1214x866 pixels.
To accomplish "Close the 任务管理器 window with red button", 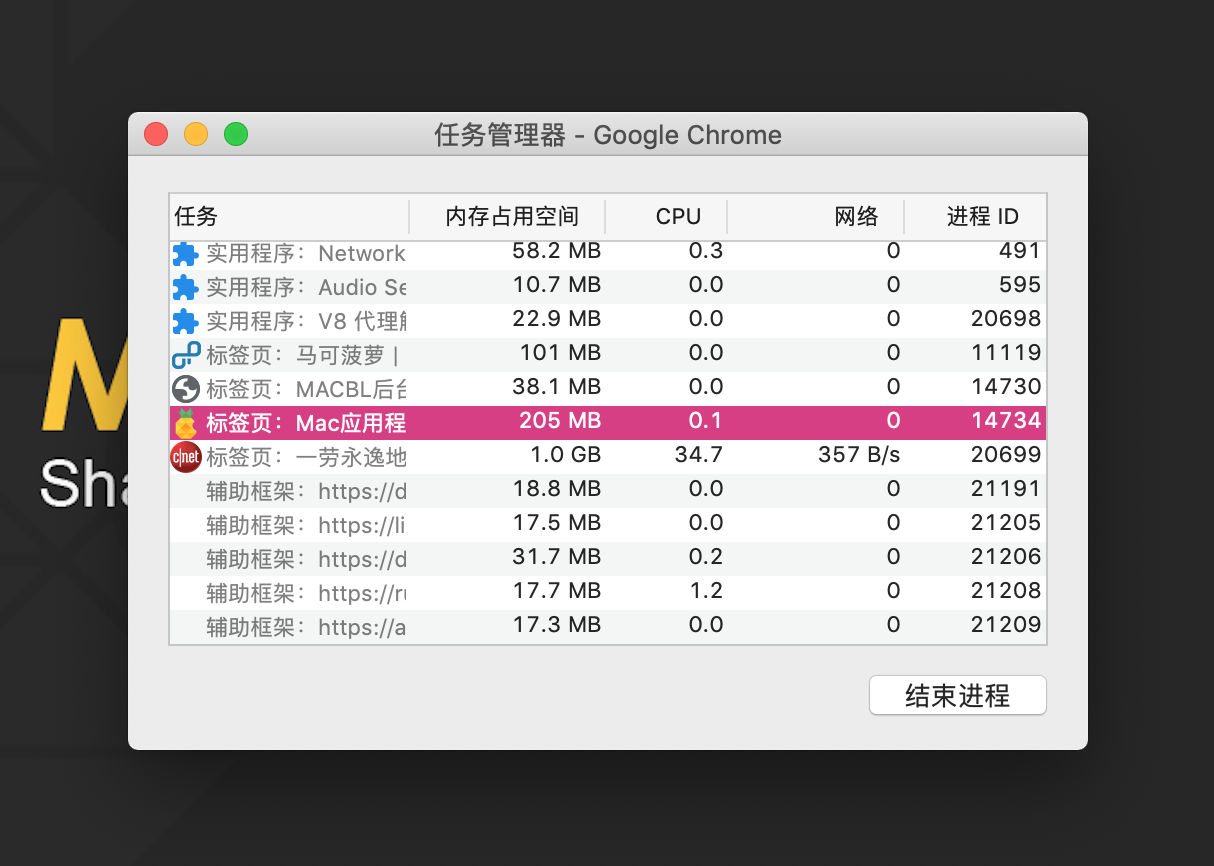I will (156, 134).
